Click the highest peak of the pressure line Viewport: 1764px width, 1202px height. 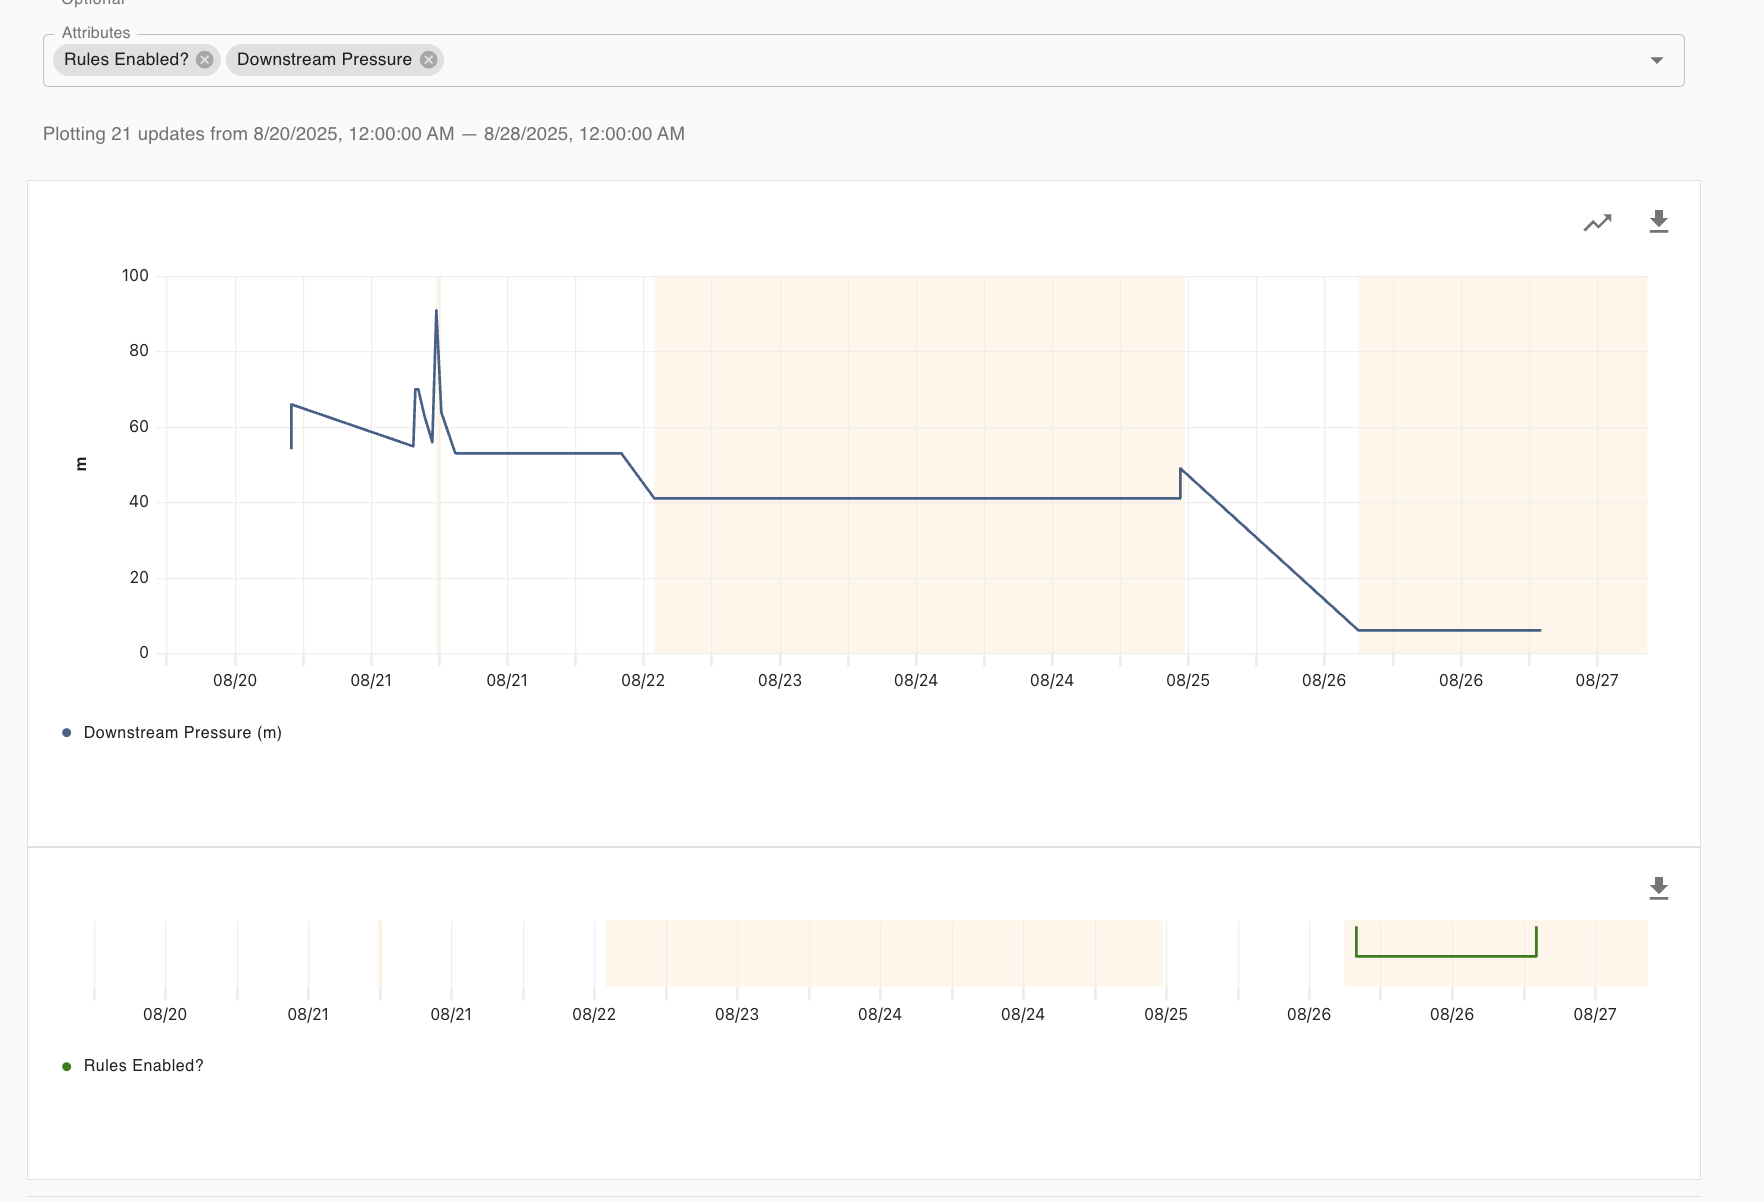[x=436, y=312]
